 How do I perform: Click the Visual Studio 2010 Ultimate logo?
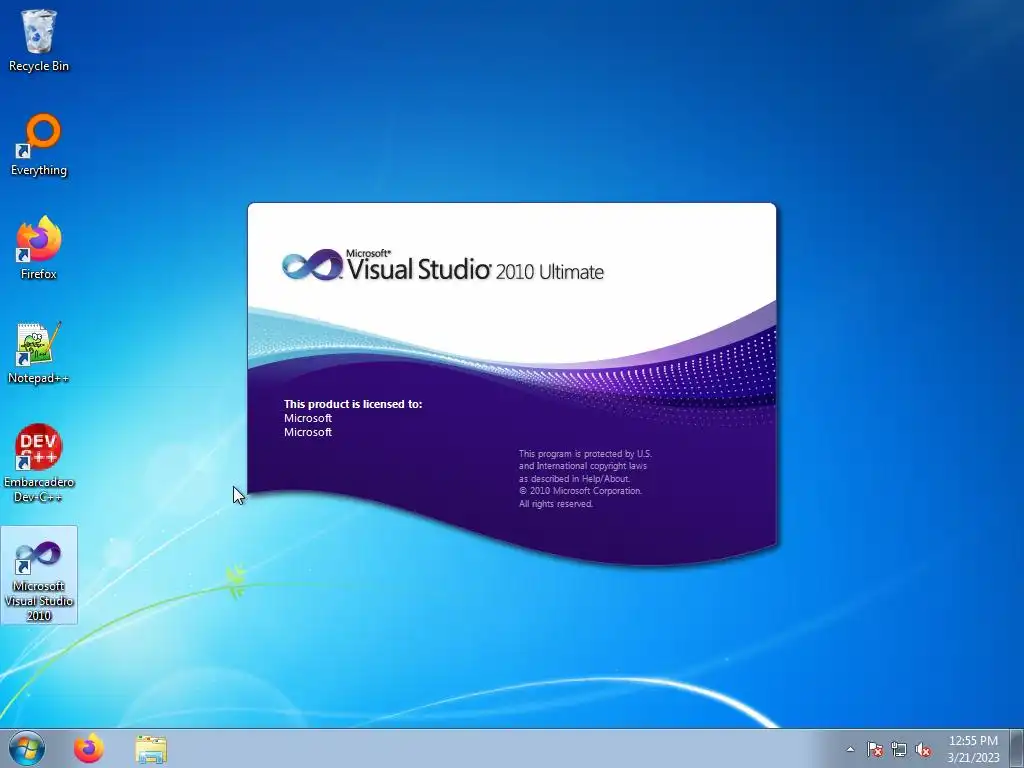443,265
